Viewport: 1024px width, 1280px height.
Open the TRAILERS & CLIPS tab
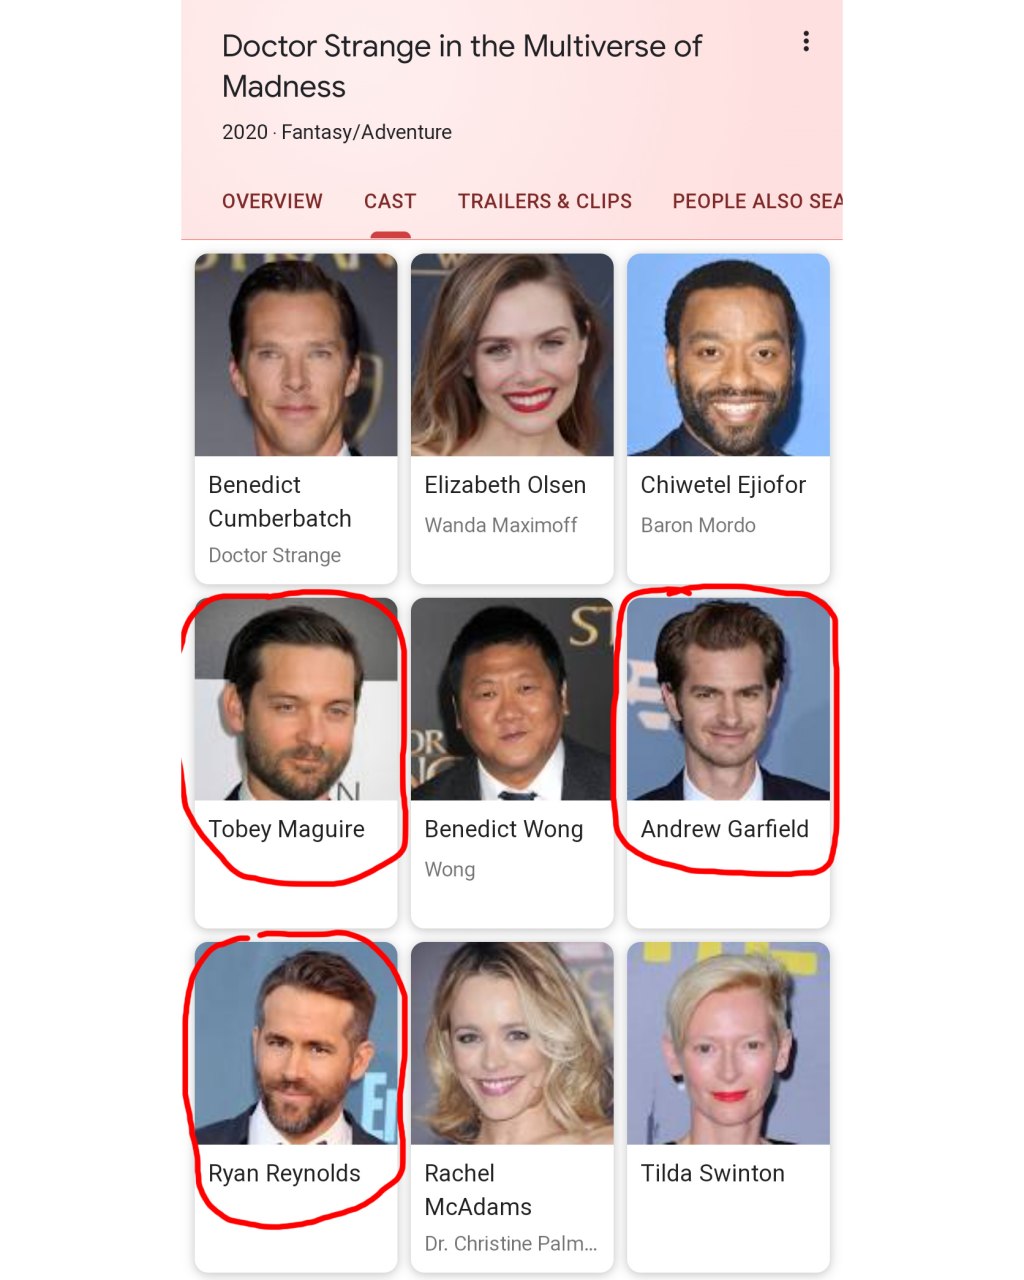pyautogui.click(x=545, y=201)
